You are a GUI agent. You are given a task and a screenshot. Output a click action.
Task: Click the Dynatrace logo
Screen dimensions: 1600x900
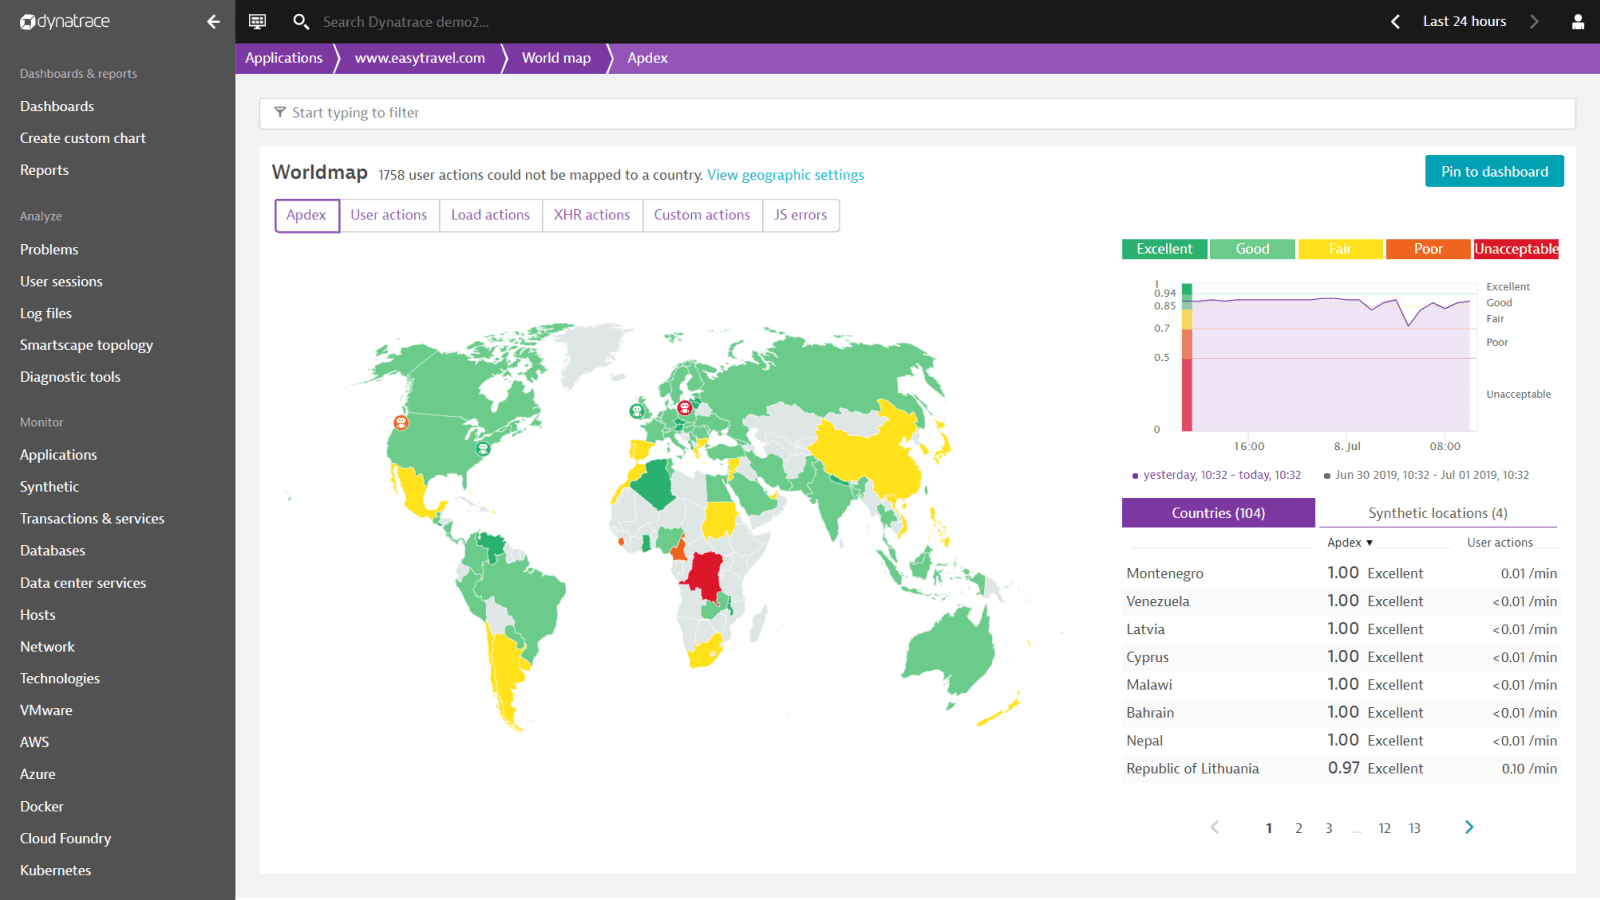click(66, 21)
